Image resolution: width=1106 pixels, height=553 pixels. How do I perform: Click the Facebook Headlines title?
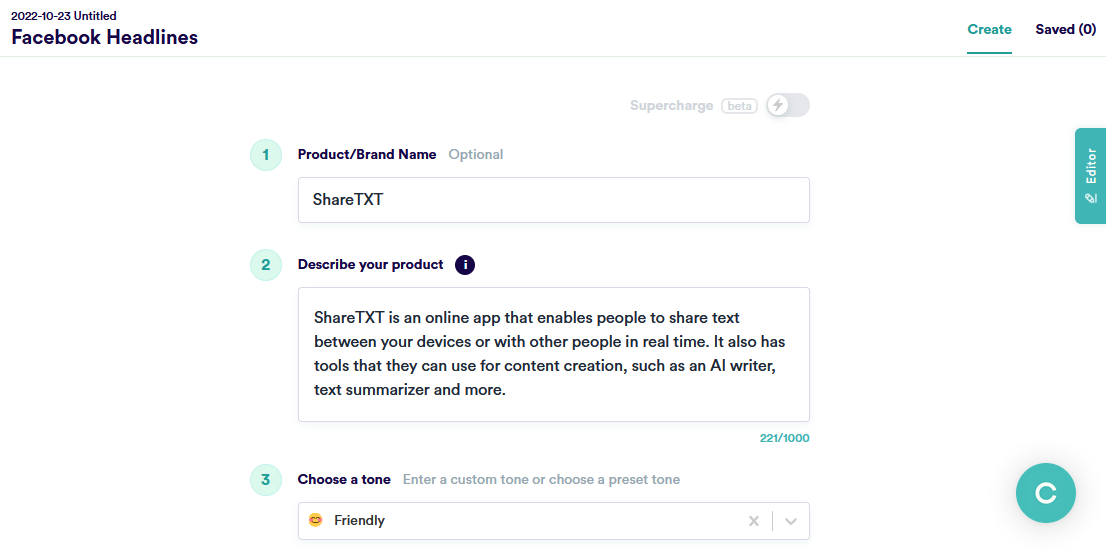coord(105,38)
